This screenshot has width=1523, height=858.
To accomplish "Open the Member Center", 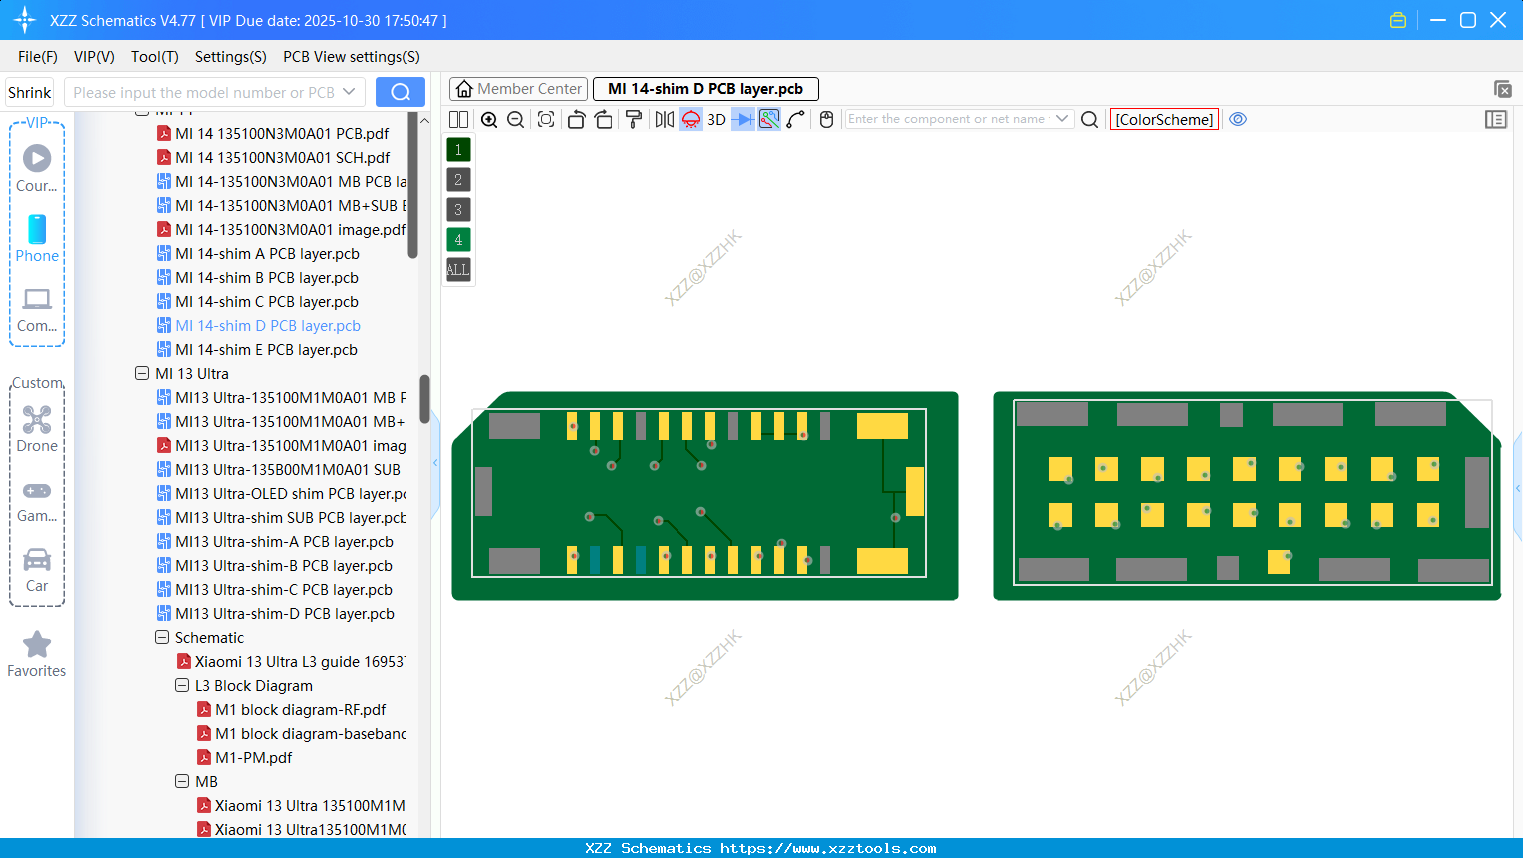I will 518,89.
